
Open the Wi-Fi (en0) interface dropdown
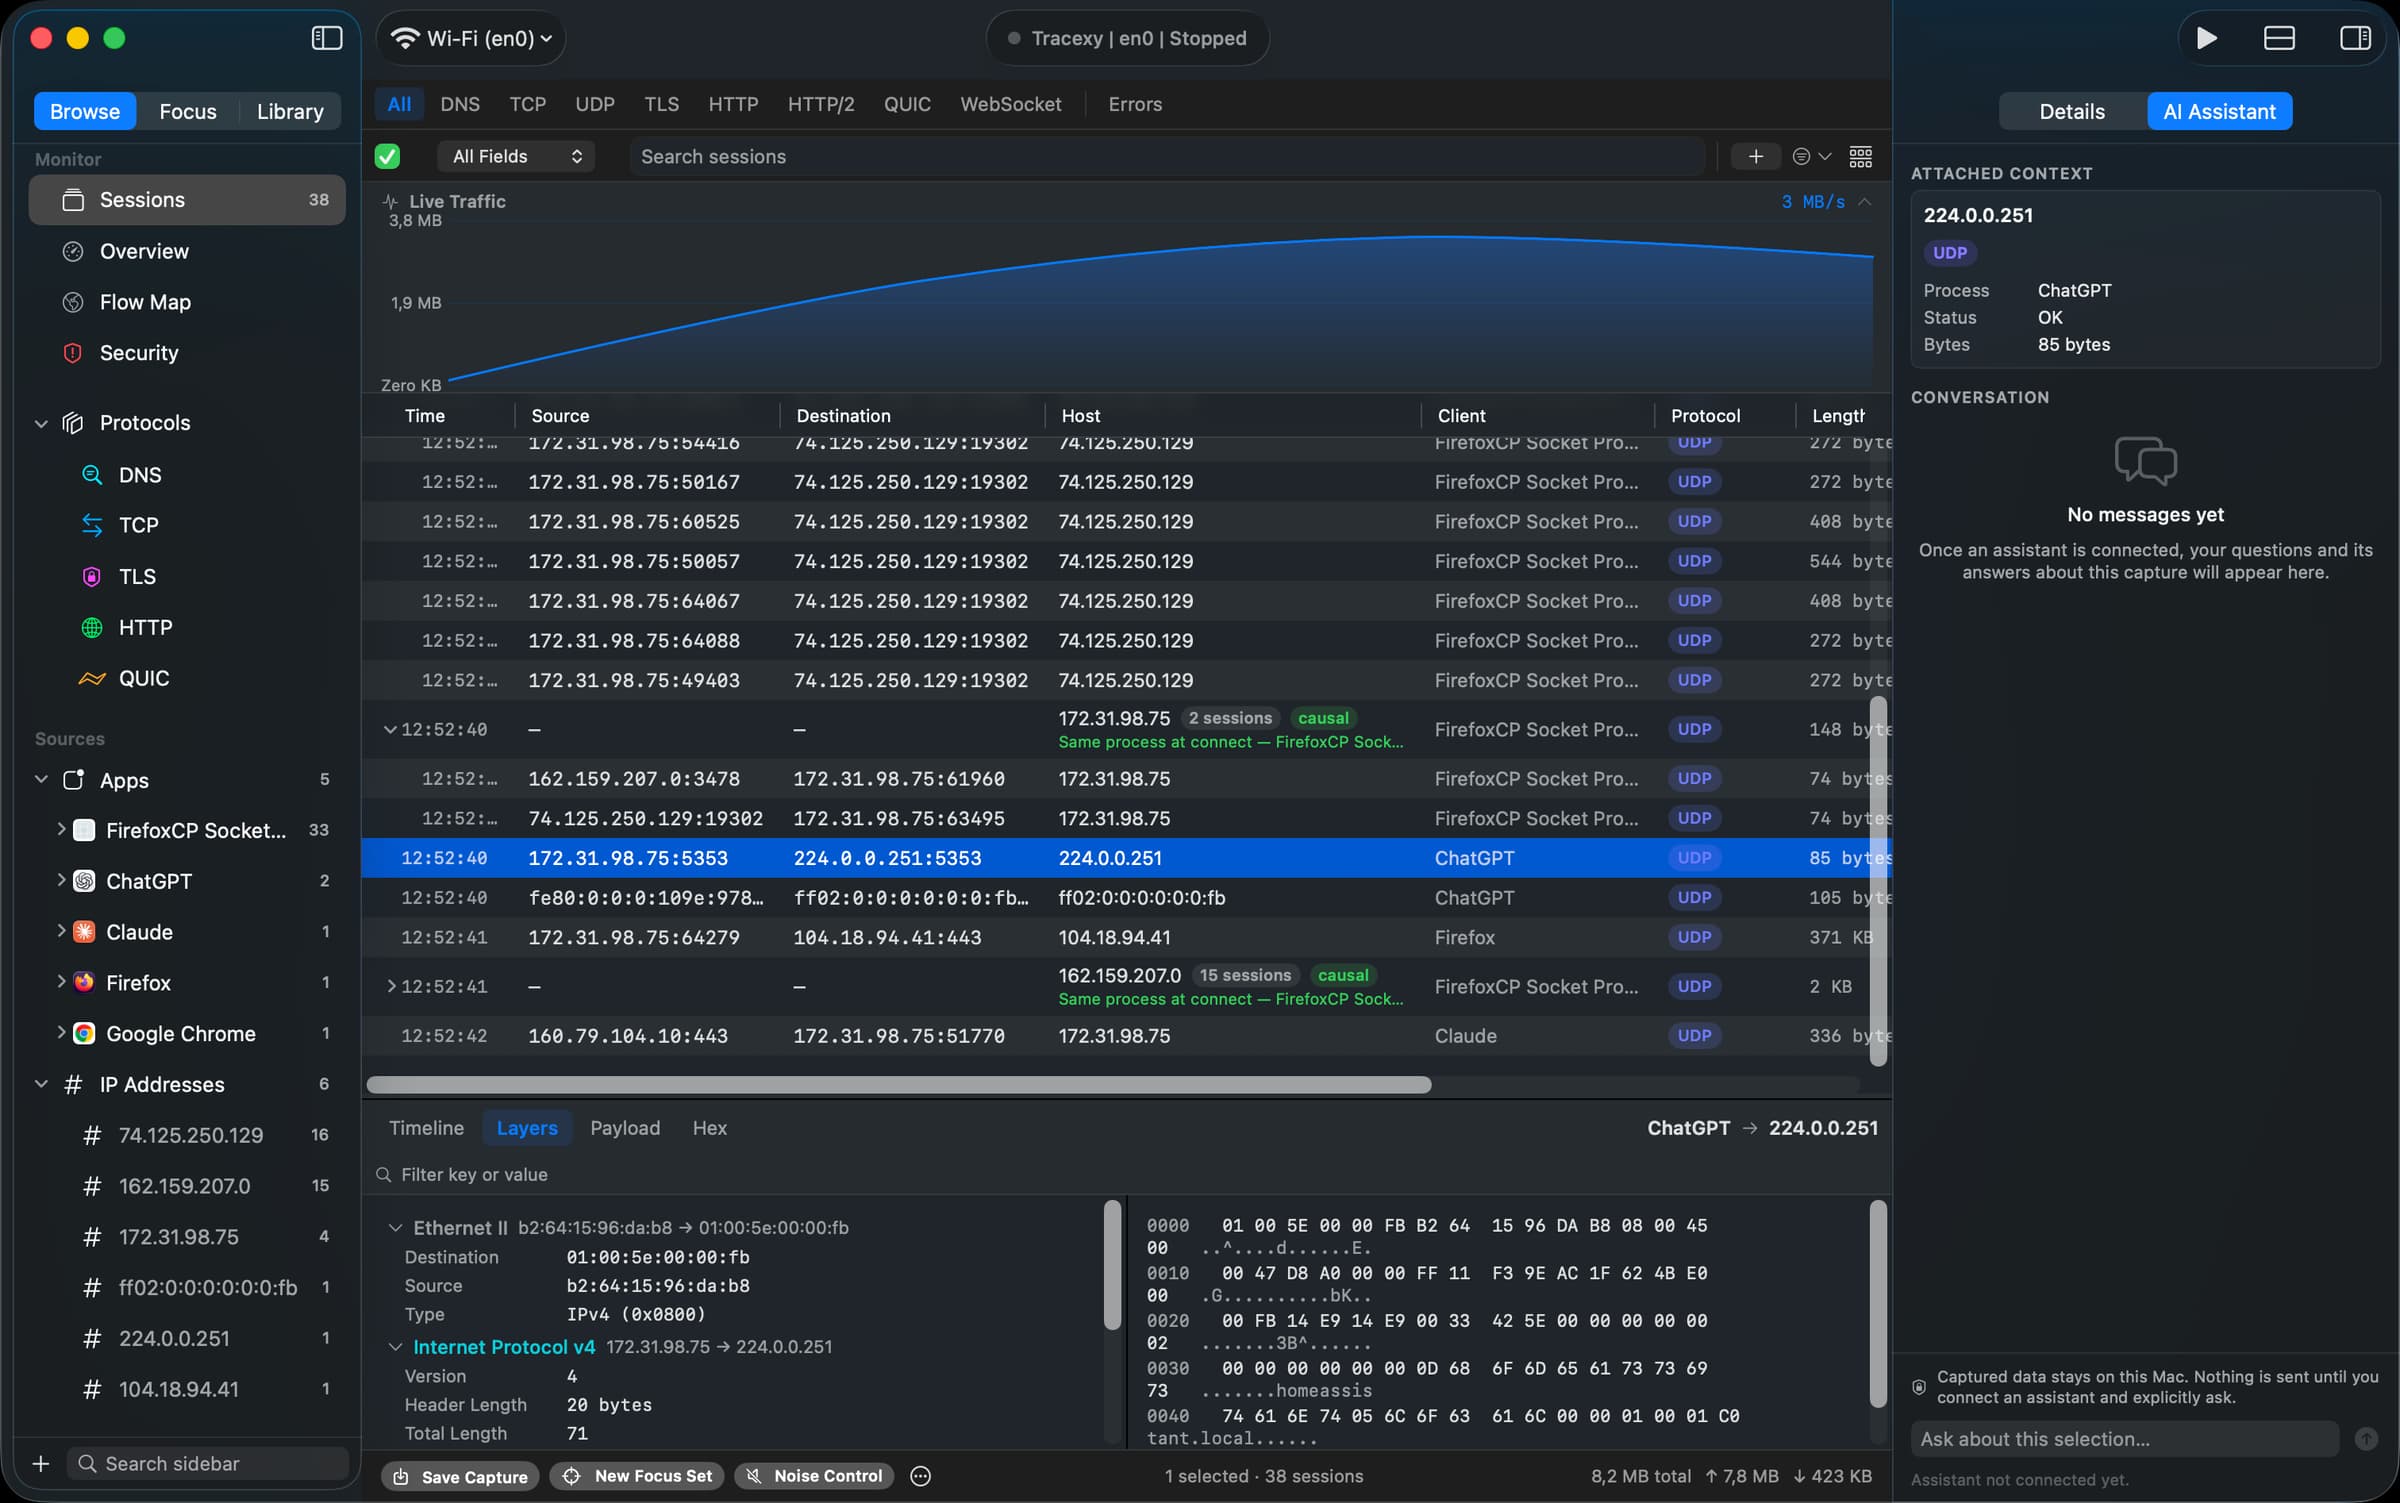coord(471,38)
